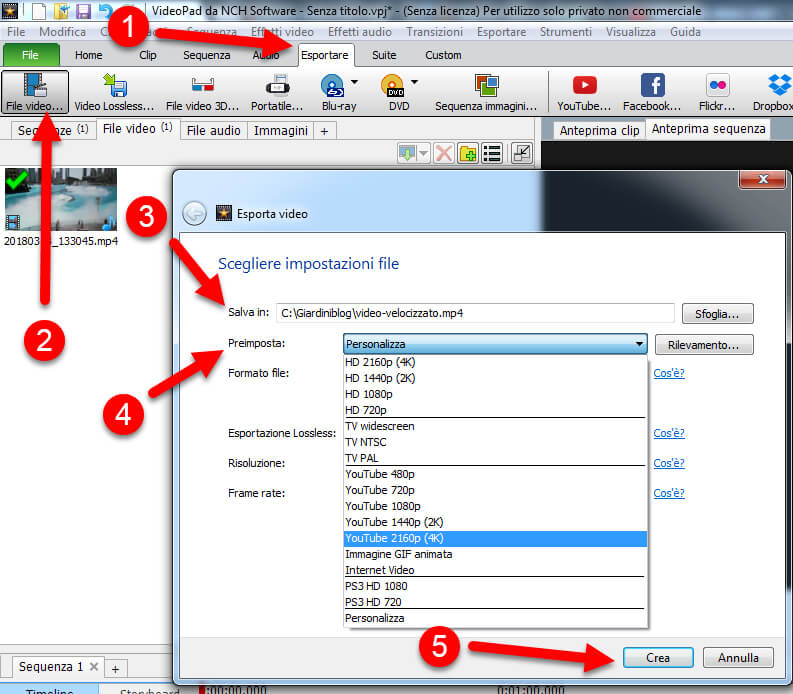Open the green File tab
This screenshot has width=793, height=694.
pyautogui.click(x=31, y=55)
